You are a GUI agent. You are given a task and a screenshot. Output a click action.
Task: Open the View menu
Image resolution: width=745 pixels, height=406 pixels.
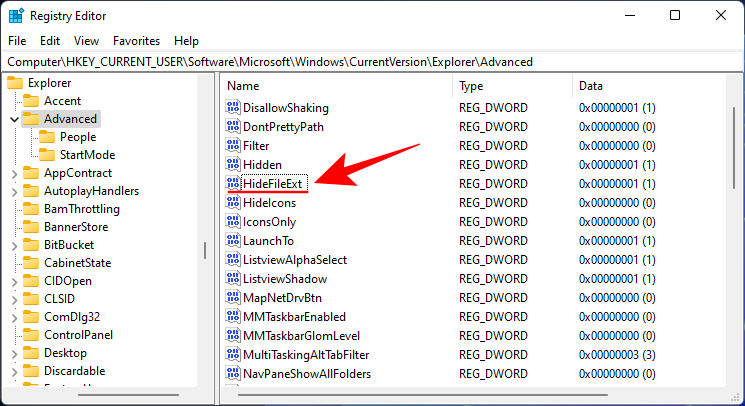tap(86, 41)
